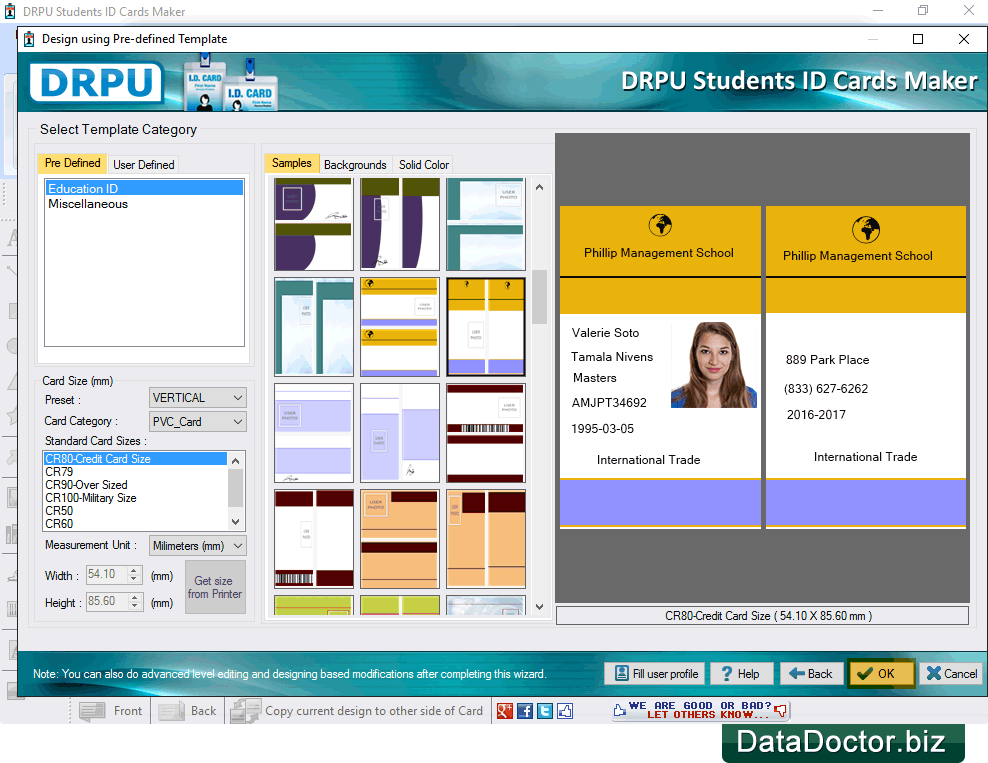The height and width of the screenshot is (763, 988).
Task: Choose the purple vertical two-panel template
Action: (x=400, y=224)
